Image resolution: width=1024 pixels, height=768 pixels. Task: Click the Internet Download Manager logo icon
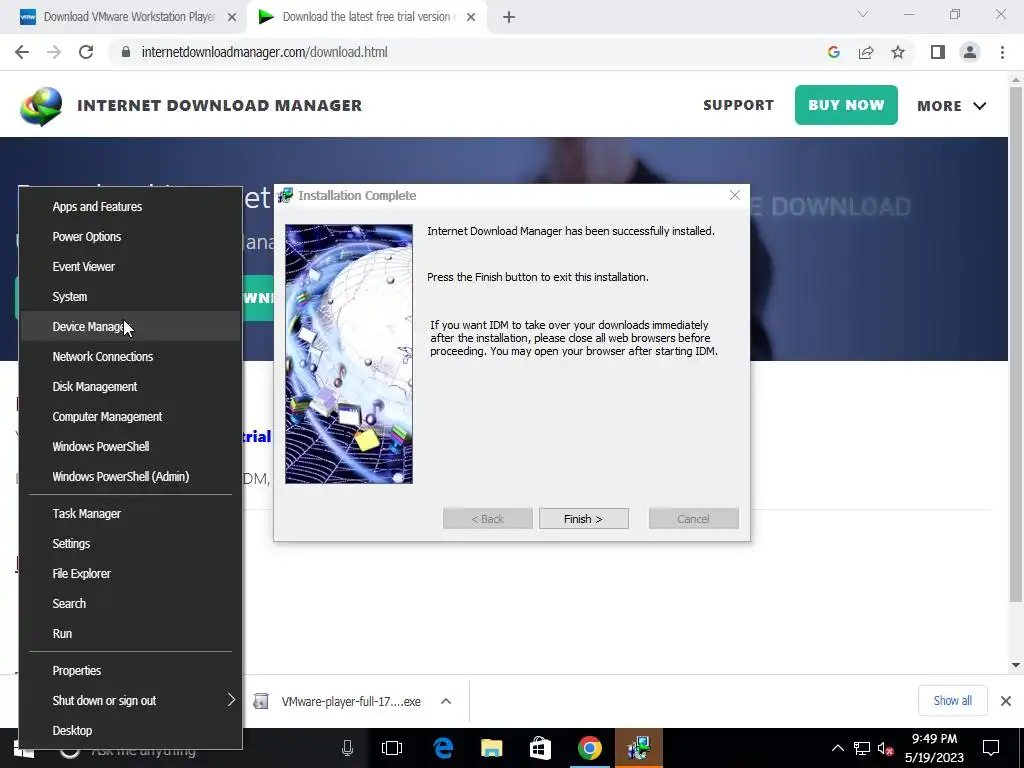pyautogui.click(x=41, y=106)
